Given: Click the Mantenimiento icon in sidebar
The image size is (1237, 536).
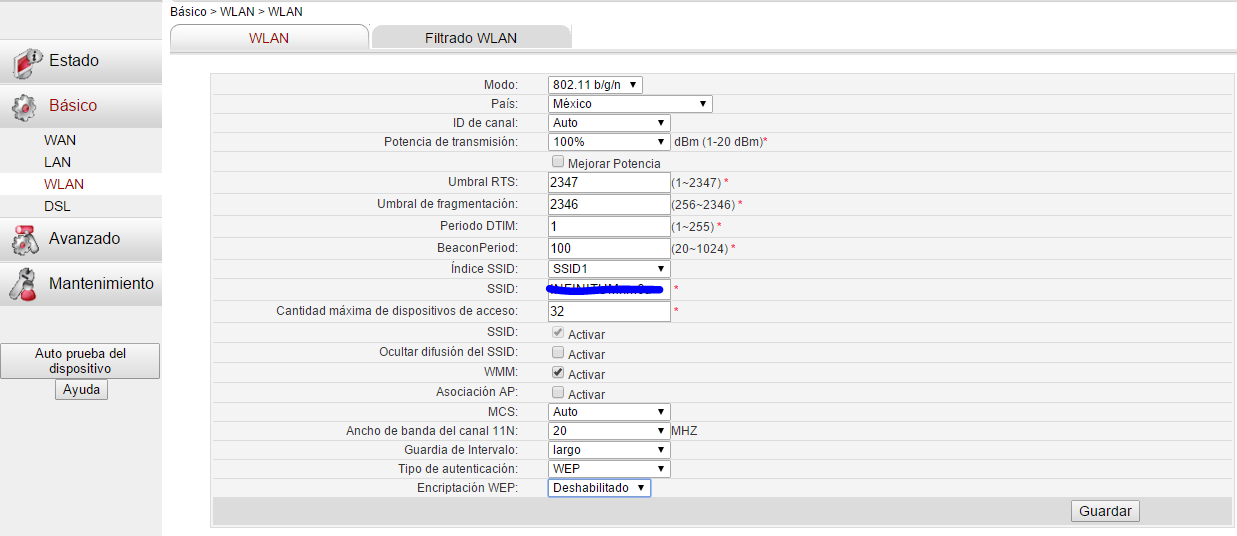Looking at the screenshot, I should pos(25,284).
